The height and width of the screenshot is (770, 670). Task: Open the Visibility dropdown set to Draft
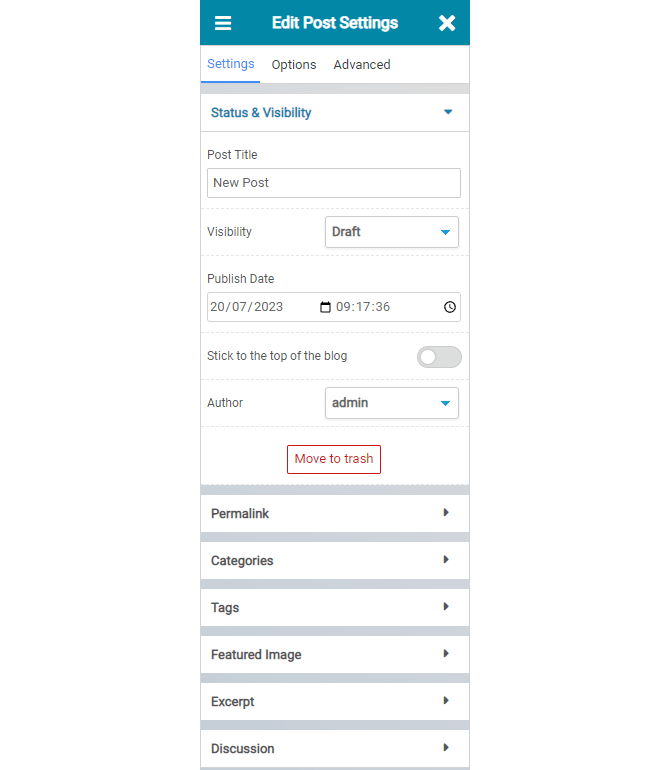pos(392,232)
